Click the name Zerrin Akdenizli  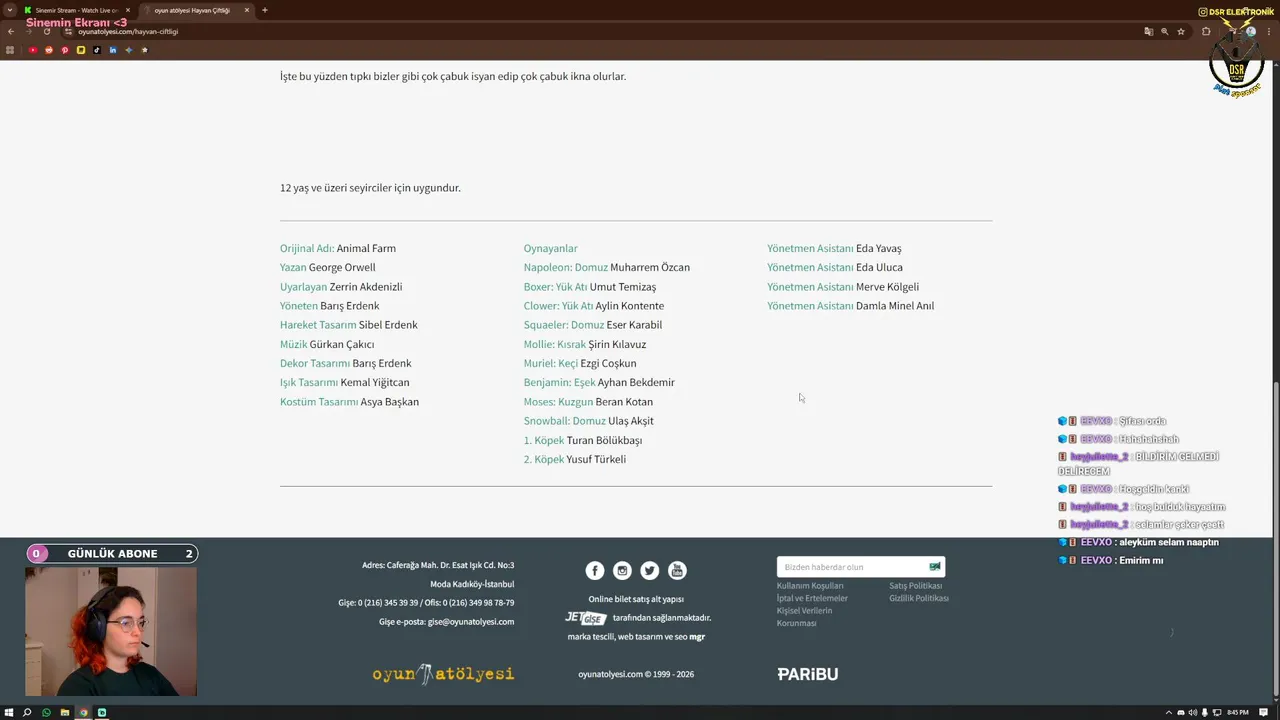coord(366,286)
